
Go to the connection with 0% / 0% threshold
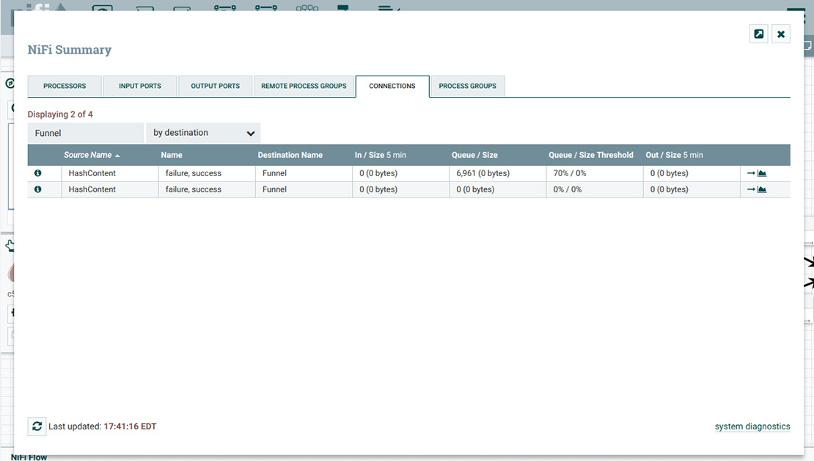click(x=751, y=189)
